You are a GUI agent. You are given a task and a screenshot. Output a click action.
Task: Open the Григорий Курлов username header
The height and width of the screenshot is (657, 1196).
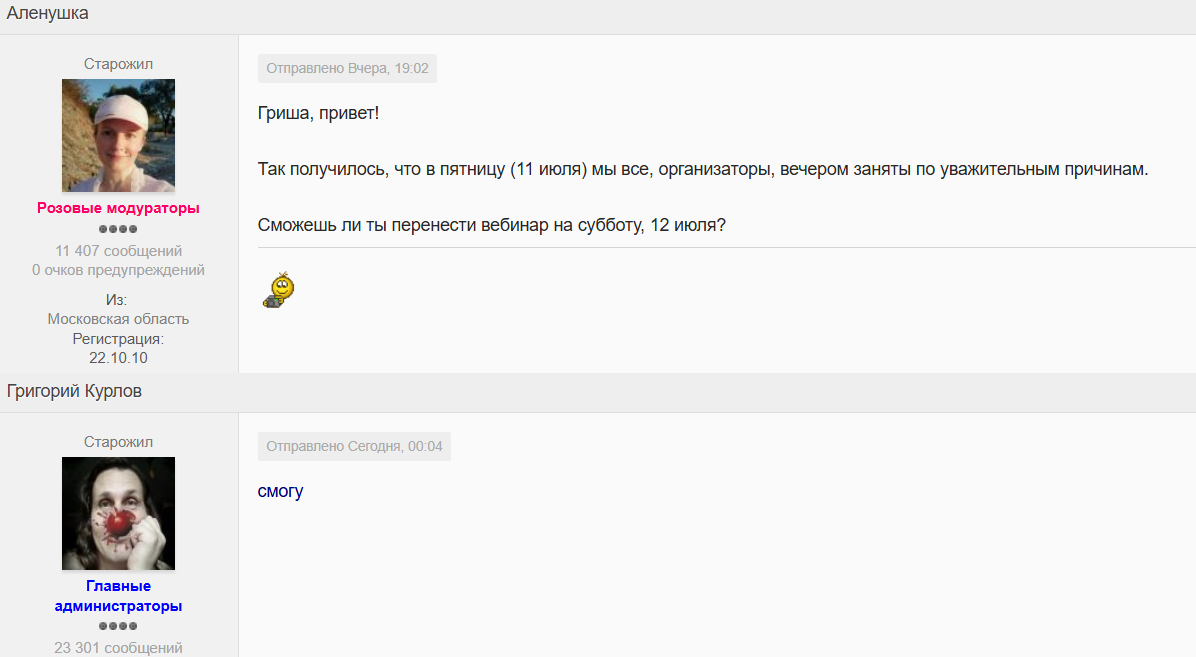[x=74, y=391]
